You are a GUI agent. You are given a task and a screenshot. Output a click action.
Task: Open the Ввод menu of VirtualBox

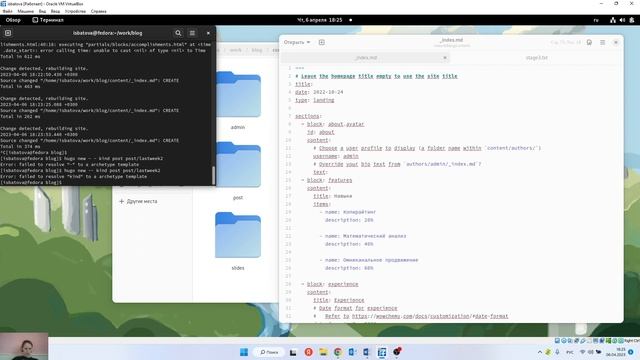(55, 11)
